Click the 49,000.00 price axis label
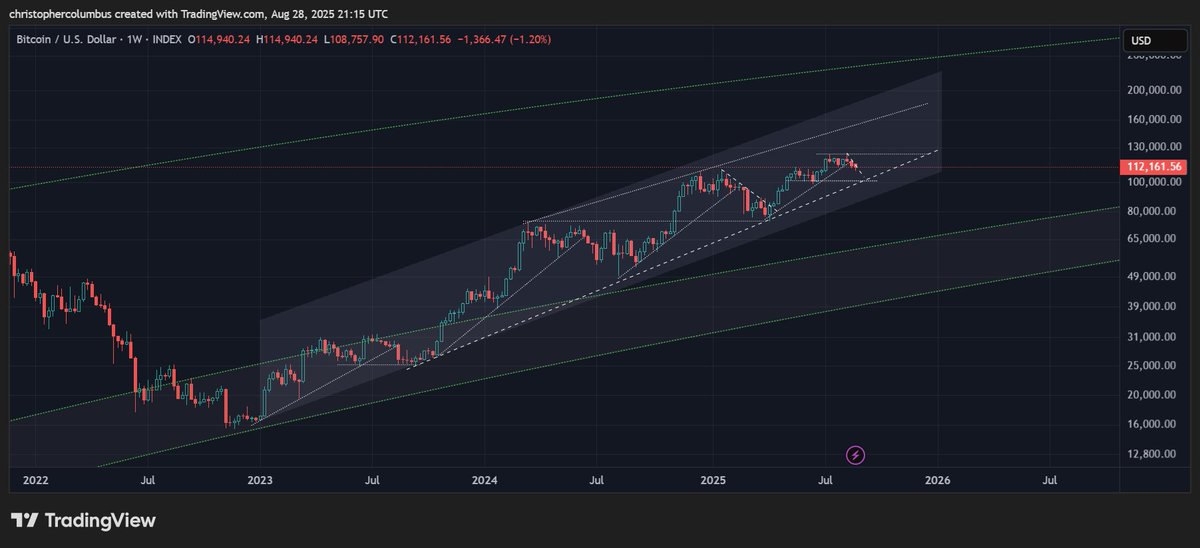This screenshot has width=1200, height=548. (x=1153, y=276)
